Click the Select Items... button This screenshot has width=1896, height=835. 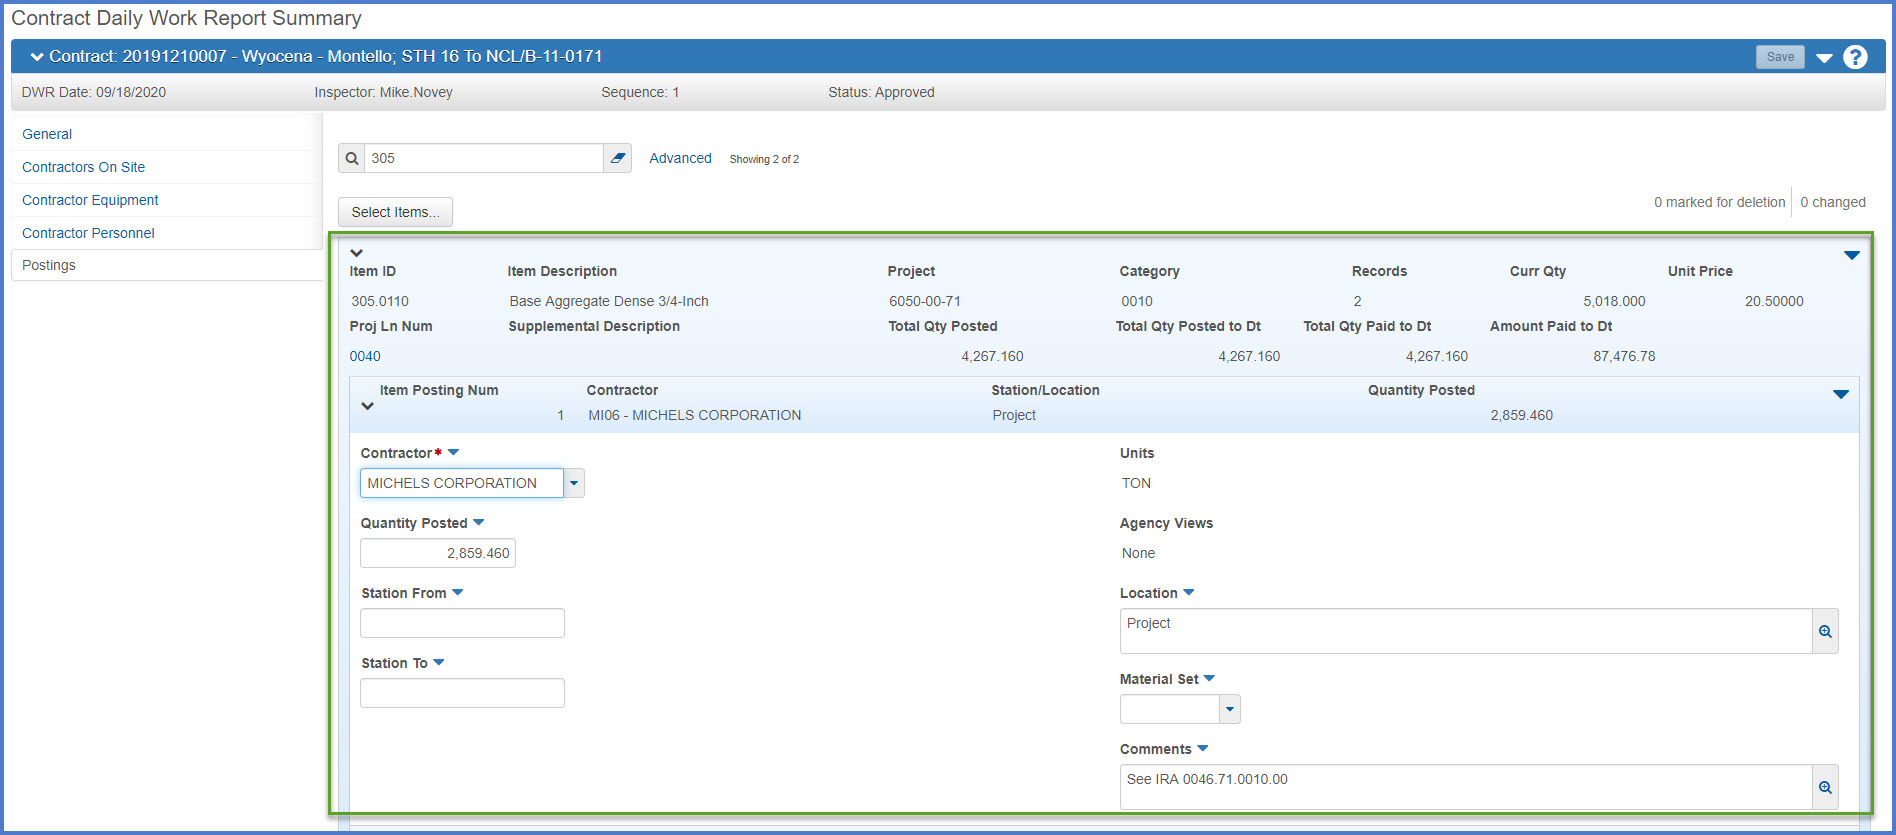coord(395,212)
